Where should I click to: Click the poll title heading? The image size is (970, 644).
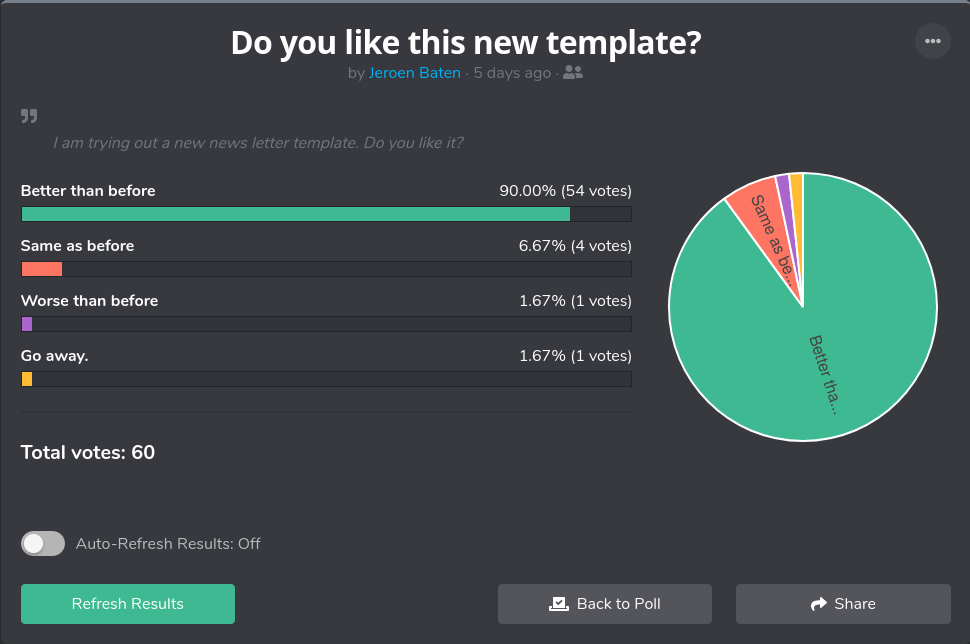point(466,43)
